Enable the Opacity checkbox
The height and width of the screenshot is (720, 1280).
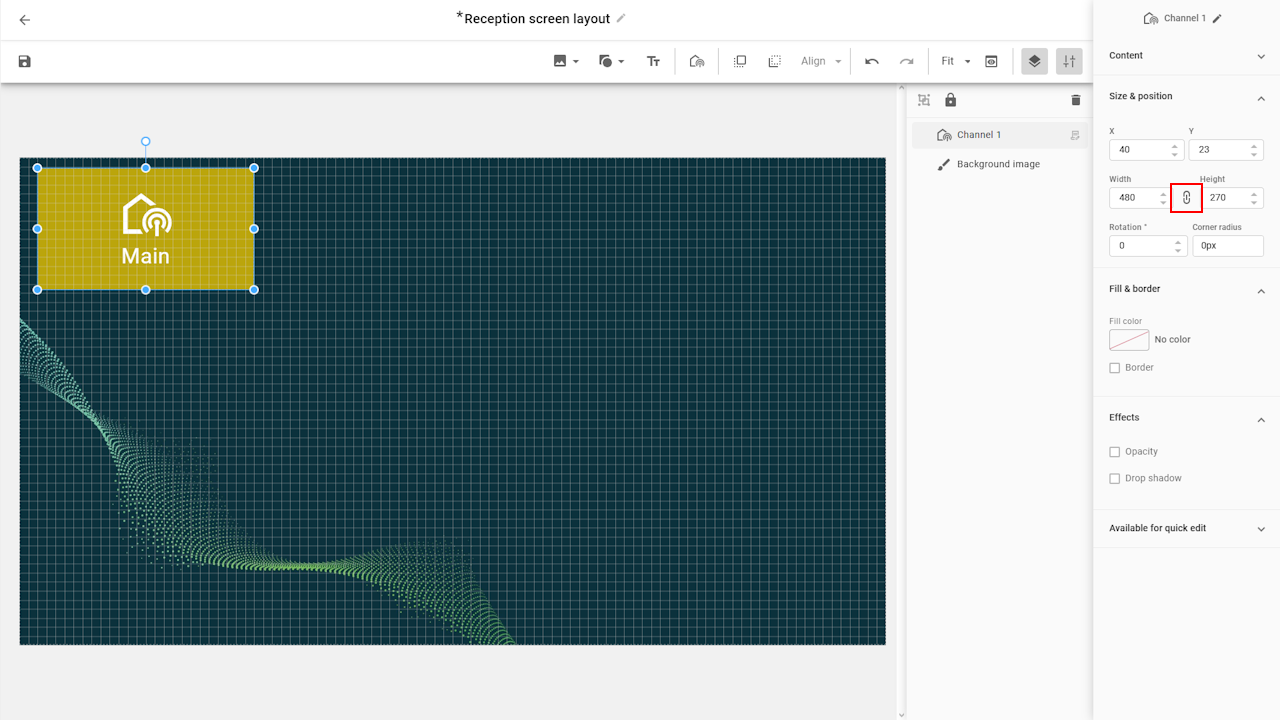pos(1115,452)
